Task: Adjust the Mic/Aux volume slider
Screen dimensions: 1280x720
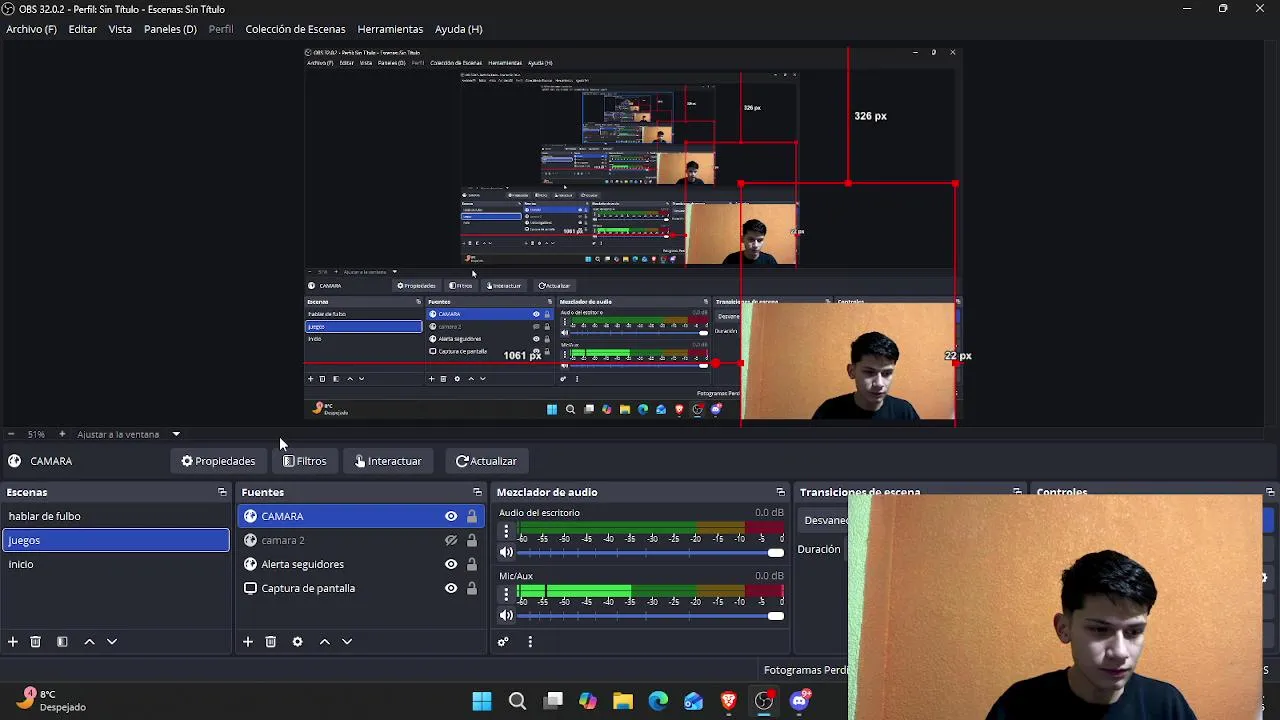Action: (651, 615)
